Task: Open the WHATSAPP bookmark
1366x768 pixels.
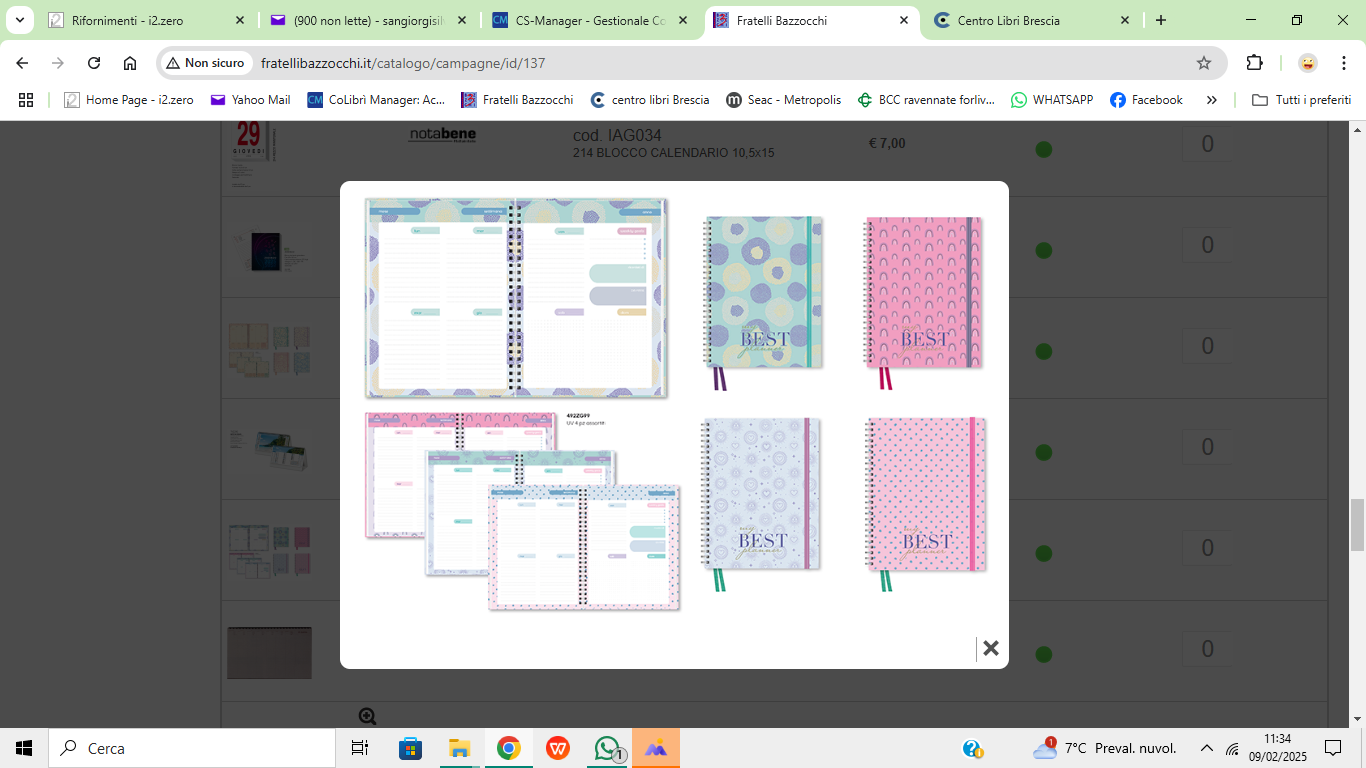Action: [1052, 100]
